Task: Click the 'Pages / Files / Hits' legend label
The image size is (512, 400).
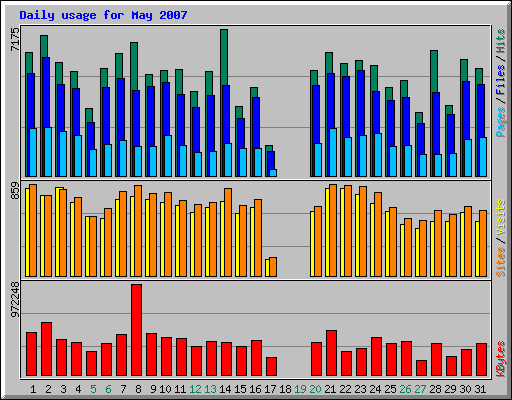Action: pyautogui.click(x=501, y=83)
